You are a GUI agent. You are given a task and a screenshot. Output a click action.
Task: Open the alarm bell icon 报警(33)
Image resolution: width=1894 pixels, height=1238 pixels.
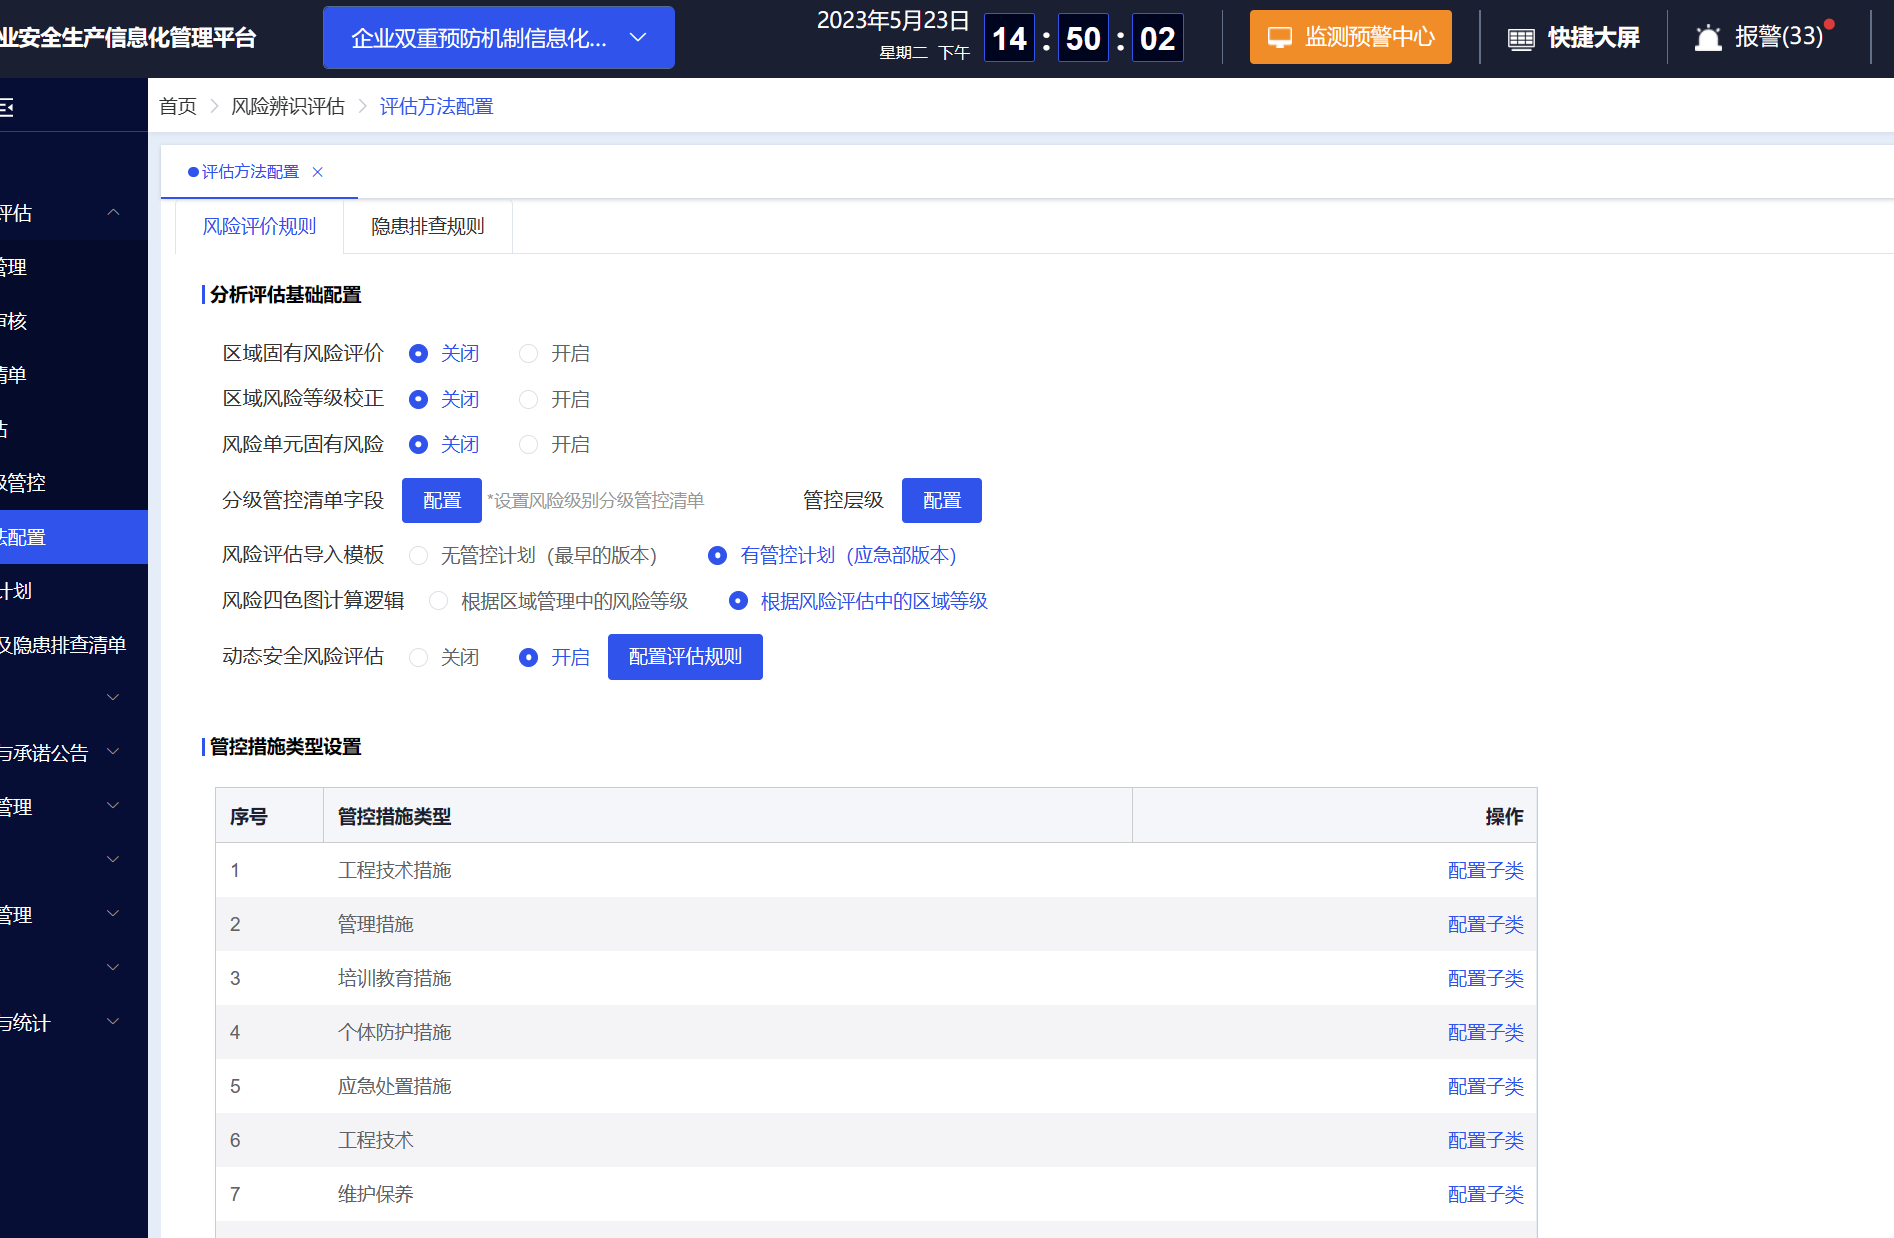tap(1708, 38)
